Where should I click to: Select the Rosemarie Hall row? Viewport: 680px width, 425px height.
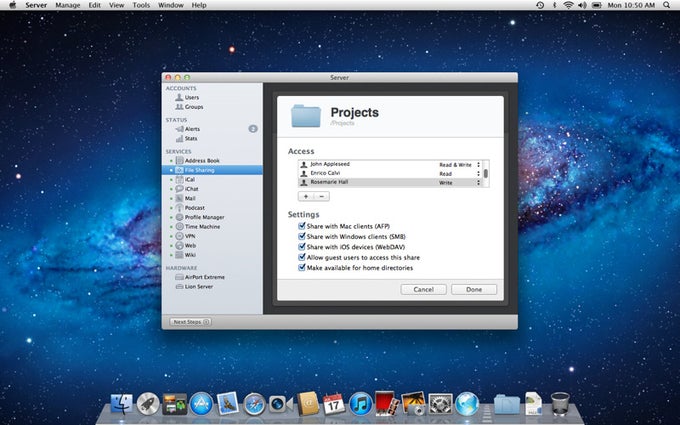tap(390, 183)
